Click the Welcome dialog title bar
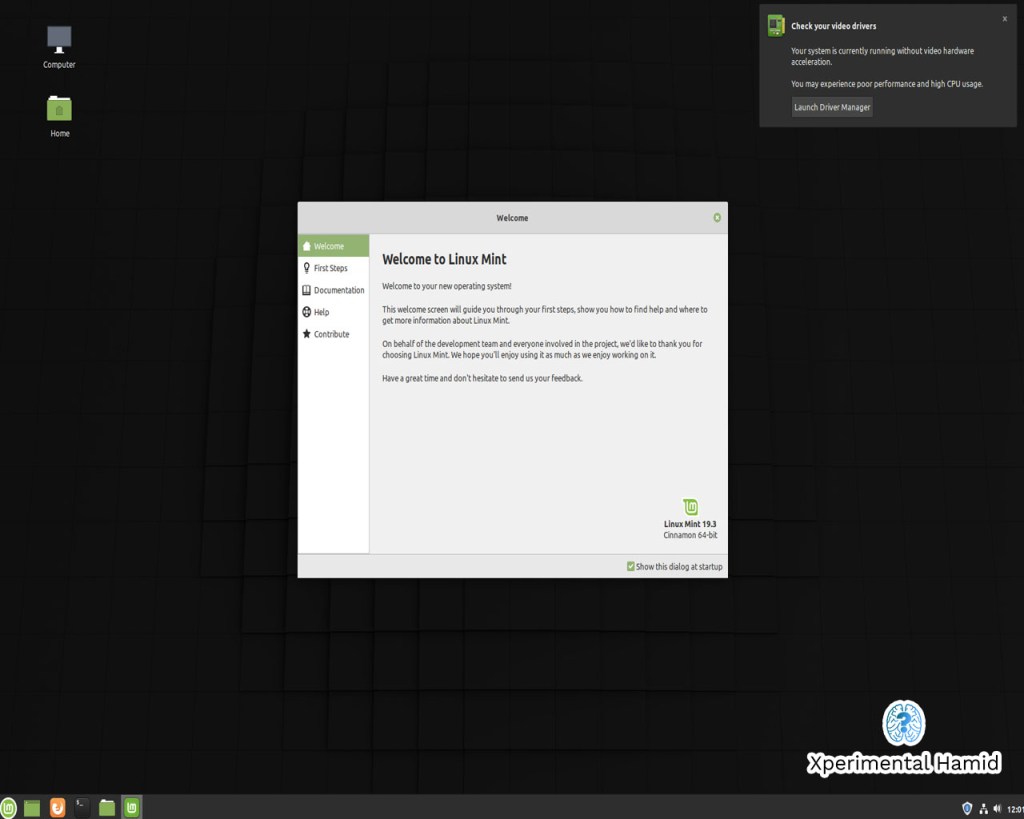Image resolution: width=1024 pixels, height=819 pixels. click(x=512, y=217)
